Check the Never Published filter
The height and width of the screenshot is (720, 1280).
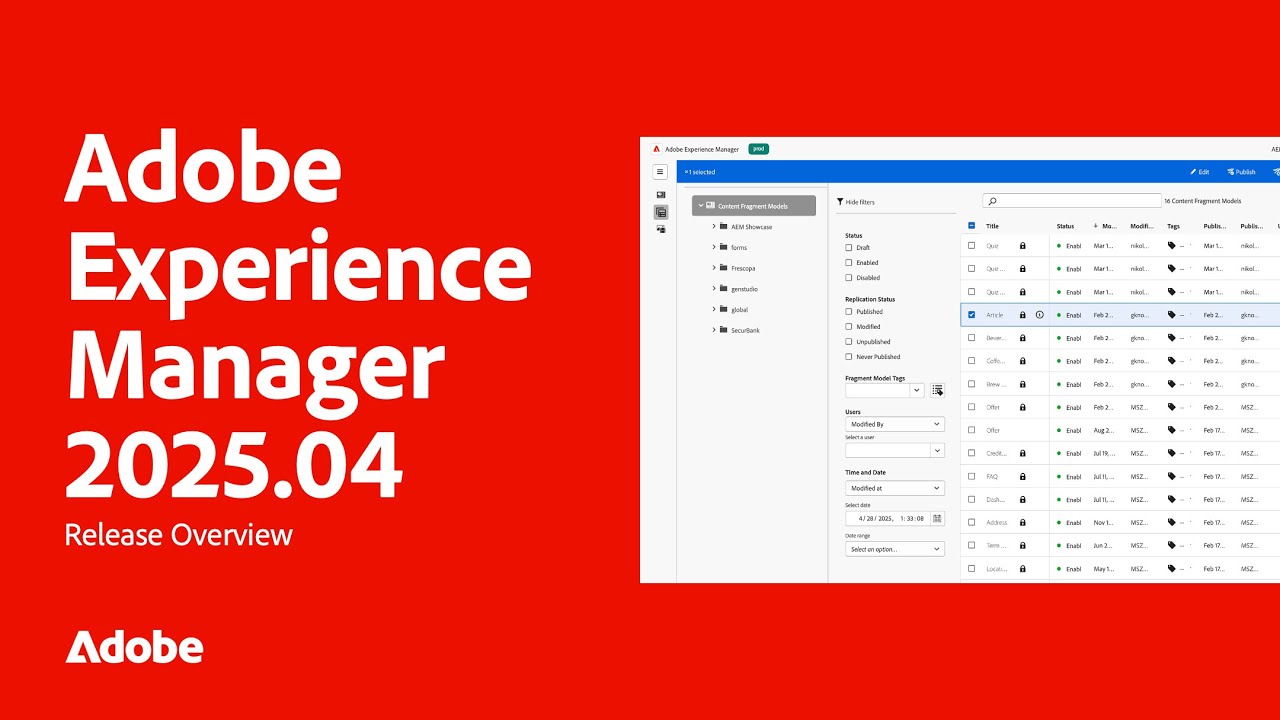click(x=849, y=357)
